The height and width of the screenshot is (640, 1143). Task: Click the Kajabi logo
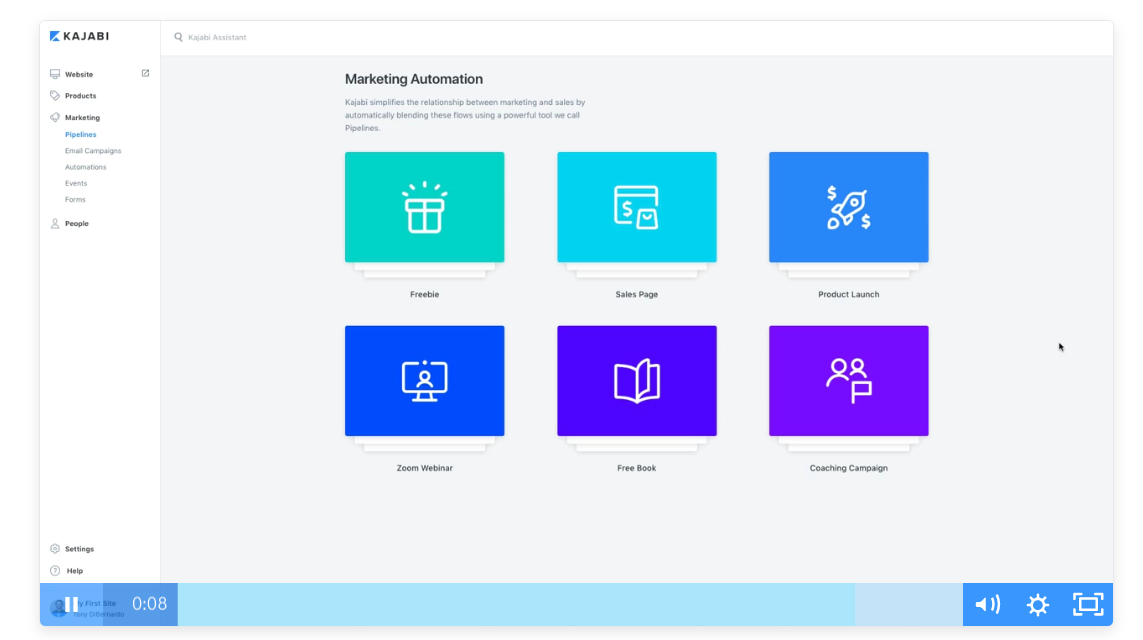click(x=79, y=36)
